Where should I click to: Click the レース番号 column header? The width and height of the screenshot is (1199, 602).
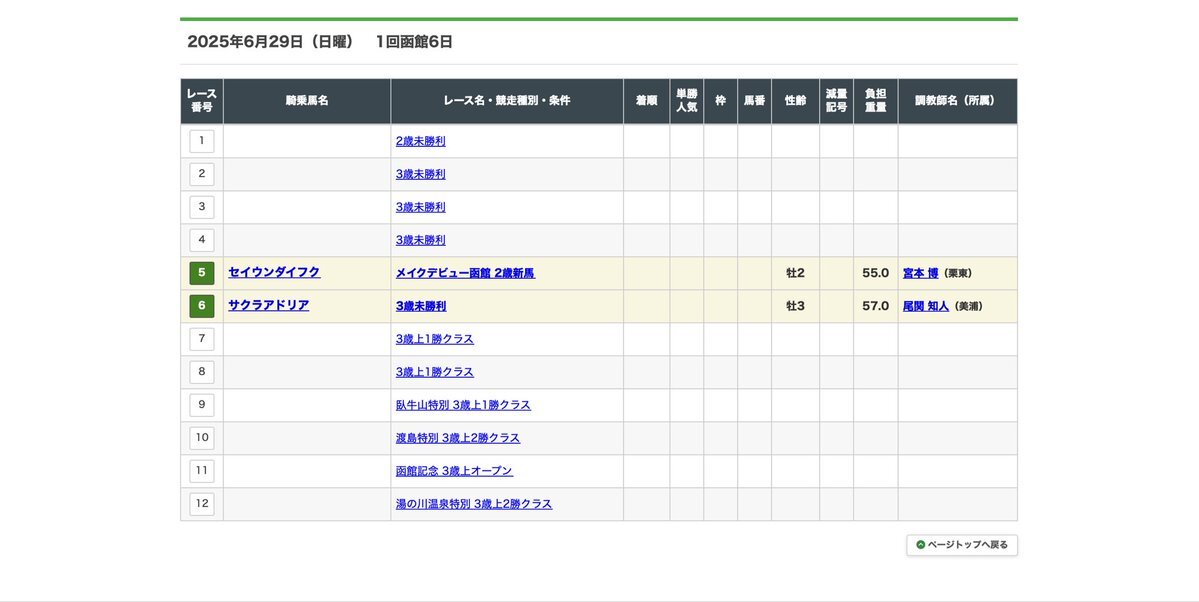coord(202,101)
